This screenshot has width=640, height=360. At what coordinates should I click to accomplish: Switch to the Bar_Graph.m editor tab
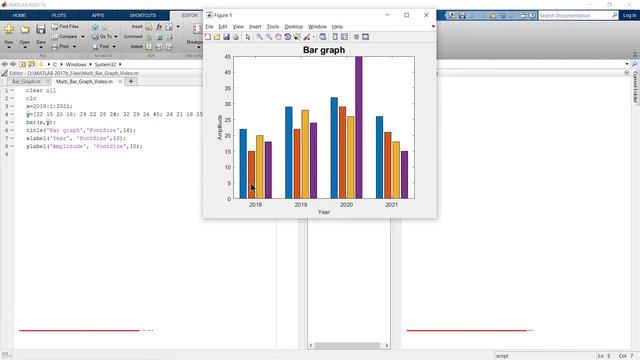tap(26, 82)
